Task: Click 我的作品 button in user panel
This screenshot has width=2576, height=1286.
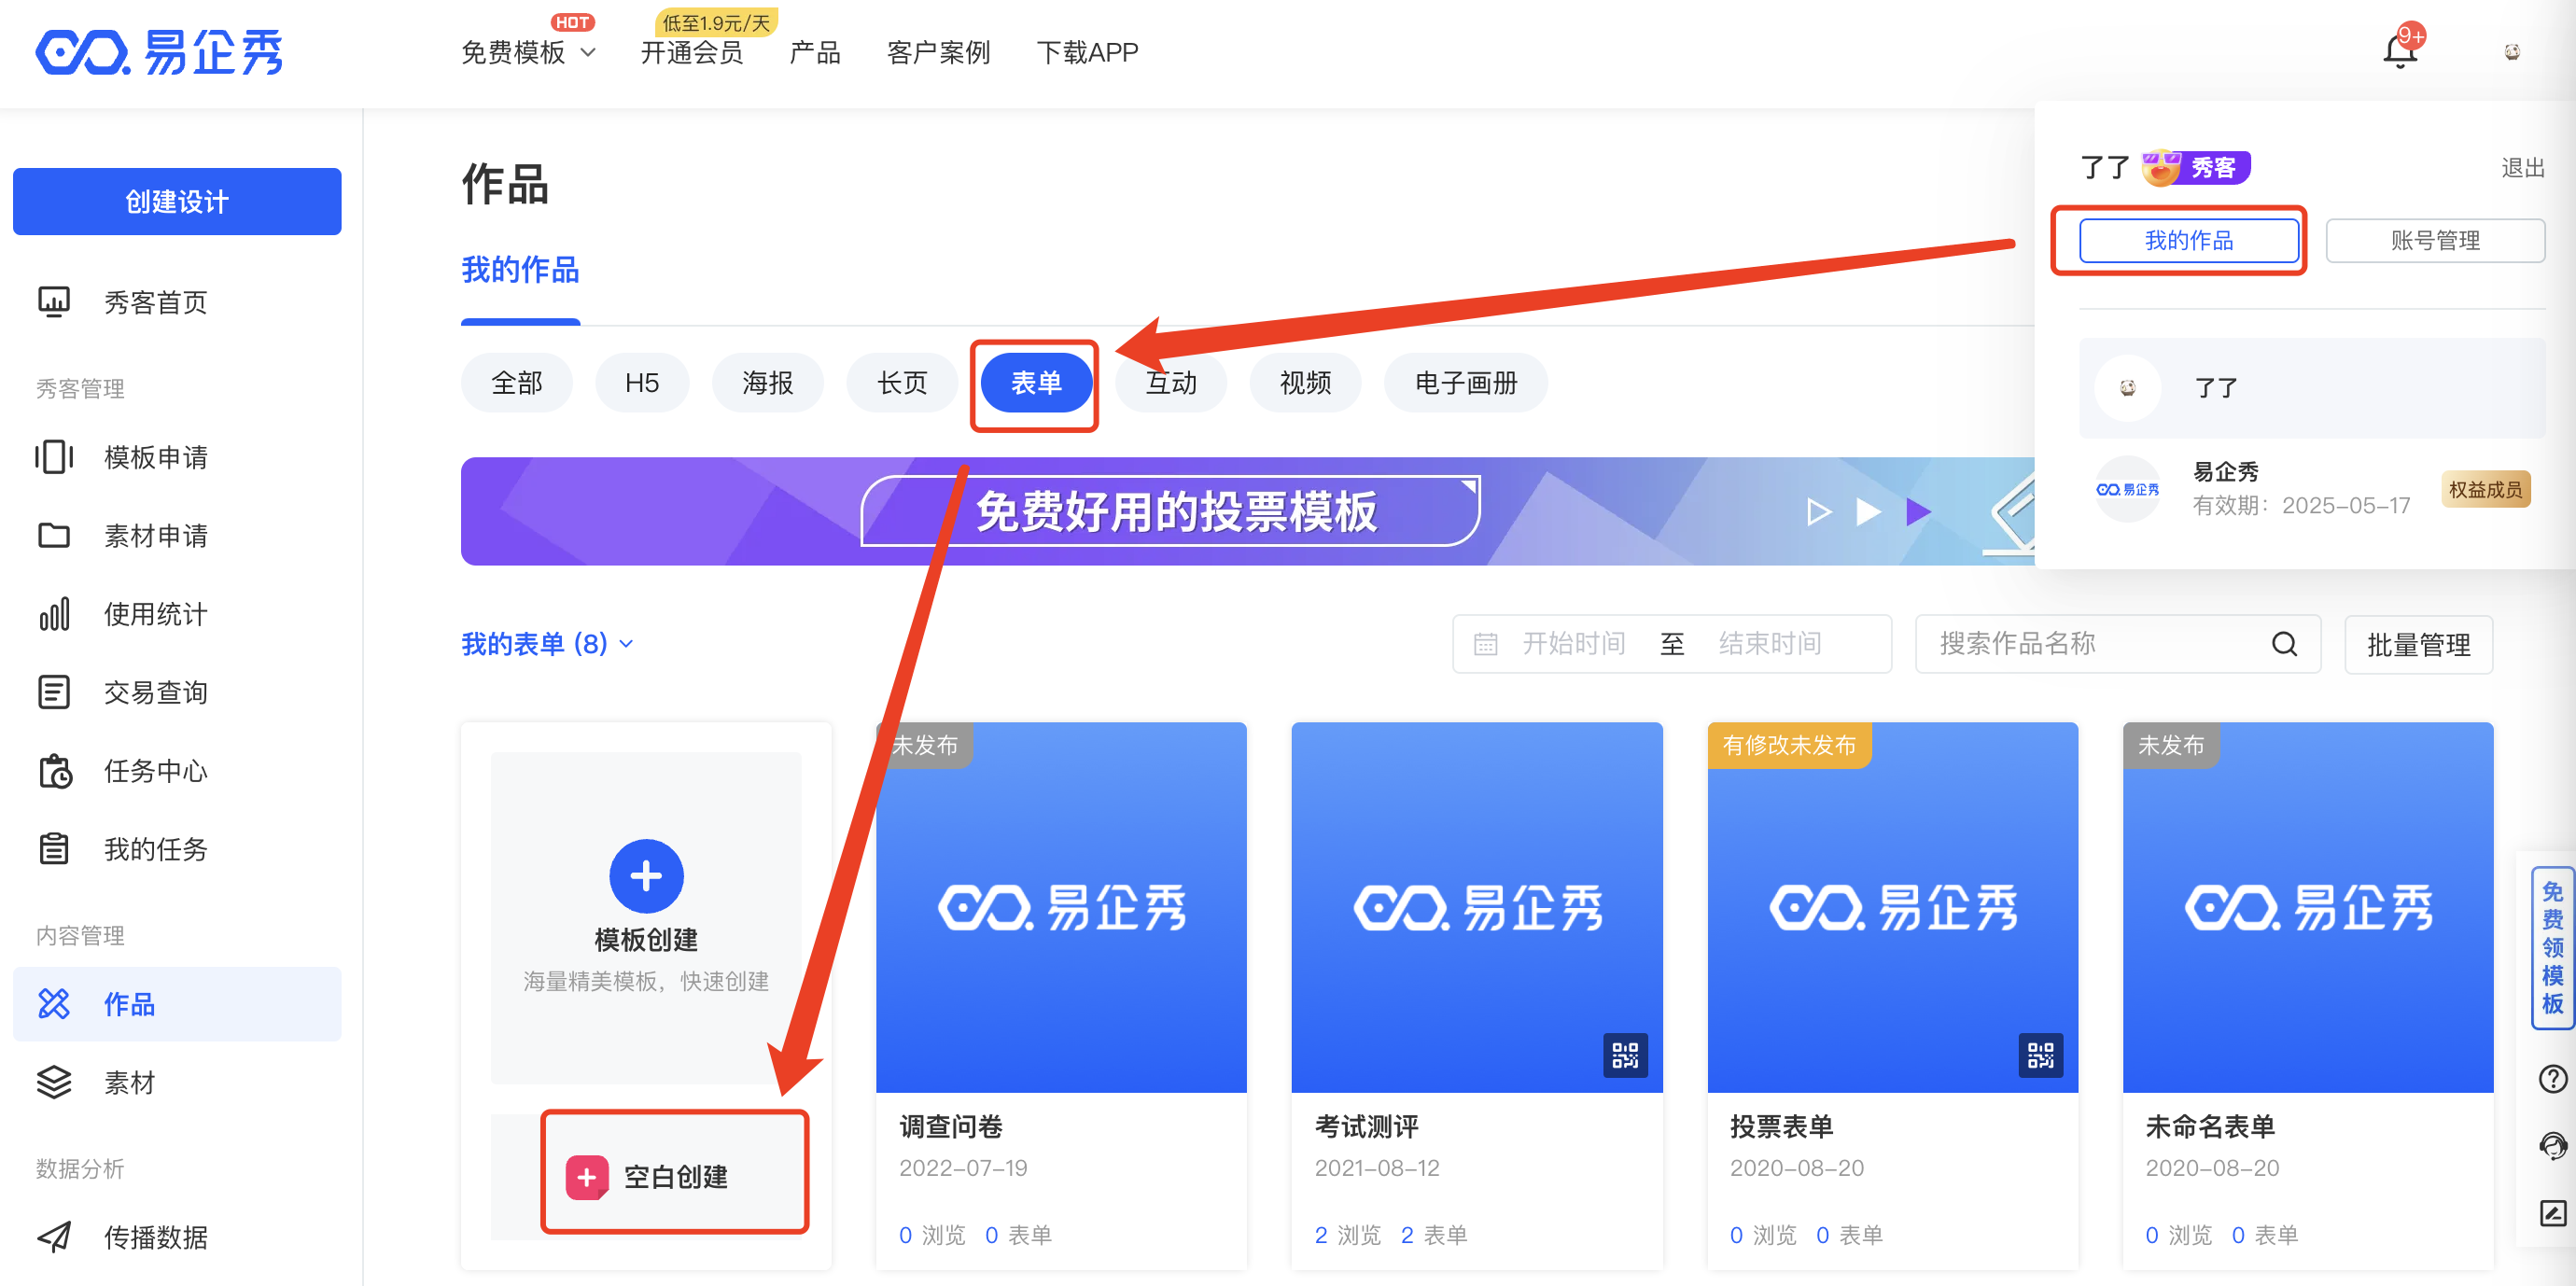Action: pyautogui.click(x=2189, y=240)
